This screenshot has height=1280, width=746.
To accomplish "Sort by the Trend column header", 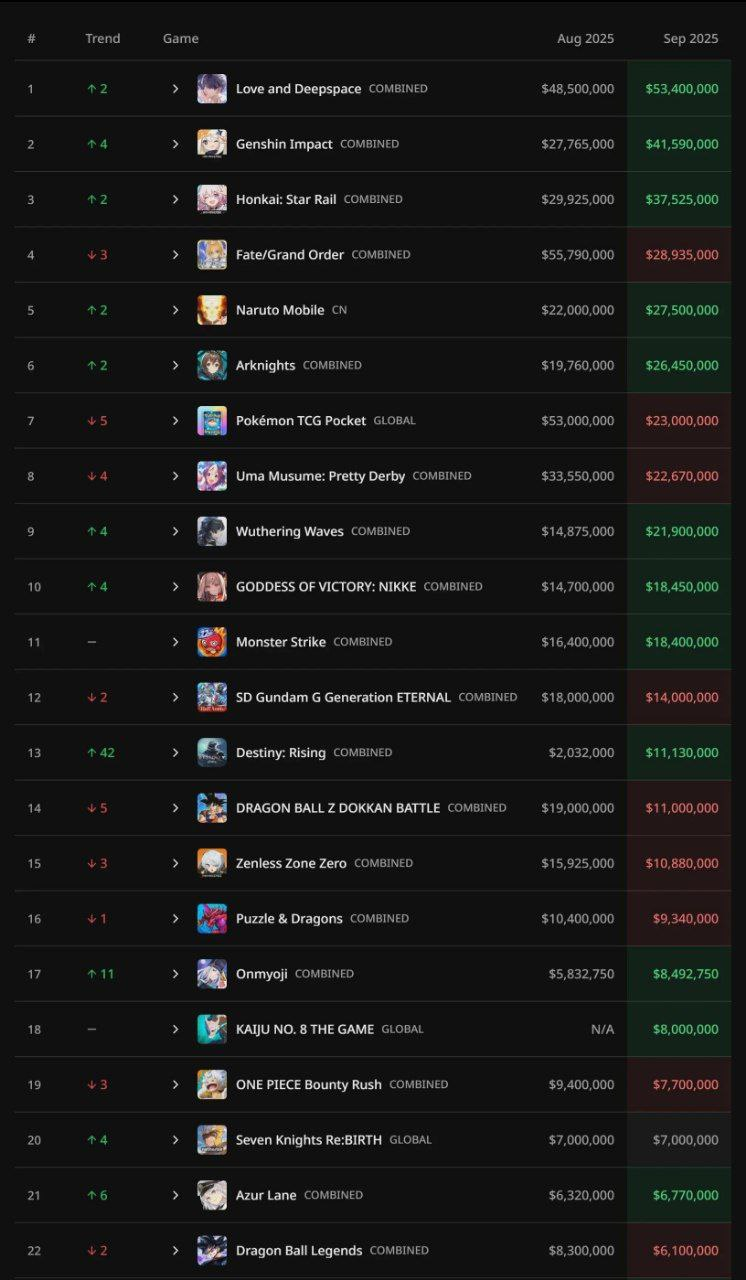I will [x=102, y=38].
